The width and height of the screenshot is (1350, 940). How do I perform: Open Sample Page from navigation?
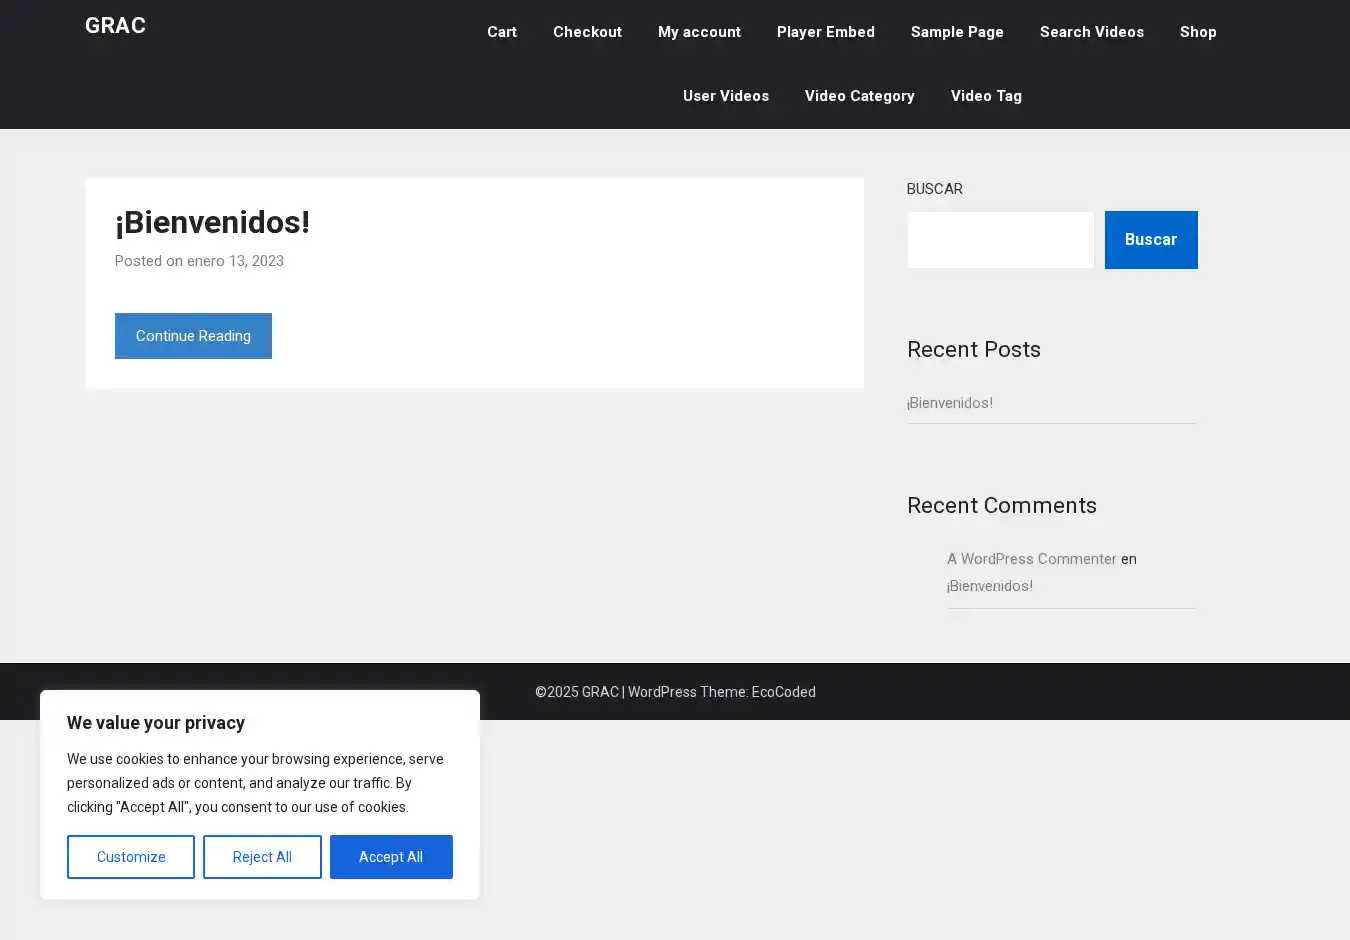956,32
